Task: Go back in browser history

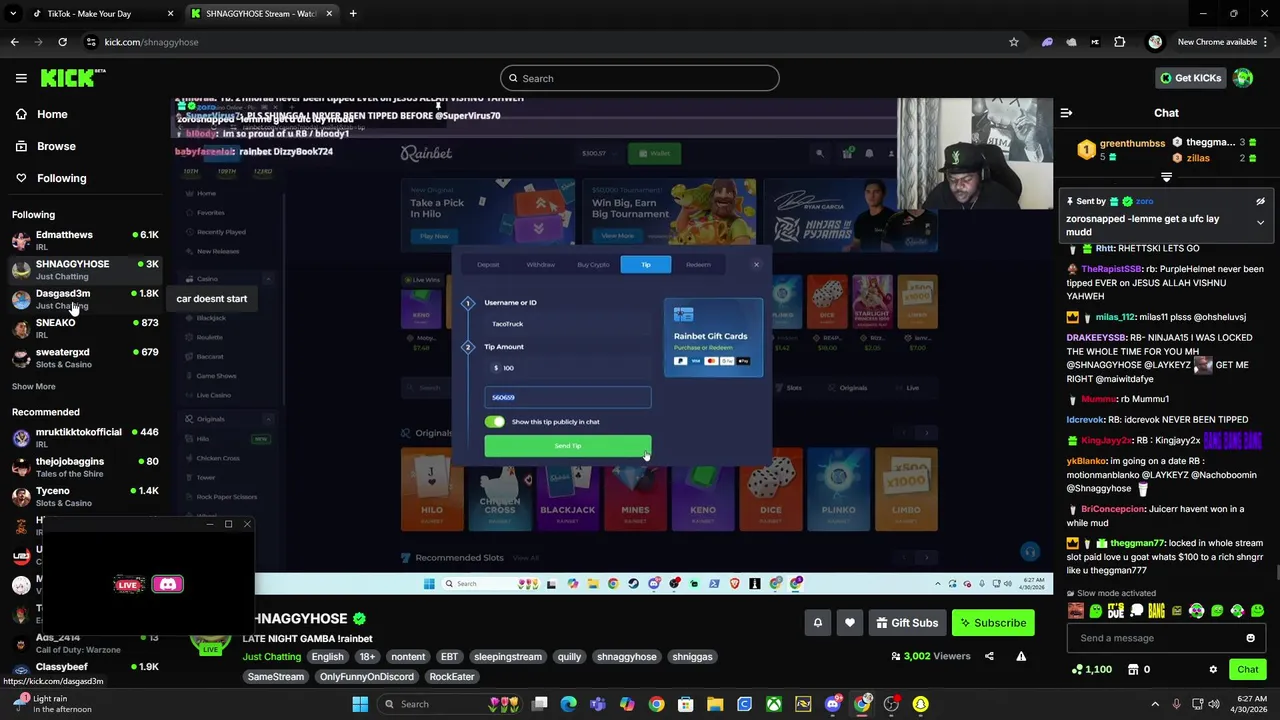Action: pos(14,42)
